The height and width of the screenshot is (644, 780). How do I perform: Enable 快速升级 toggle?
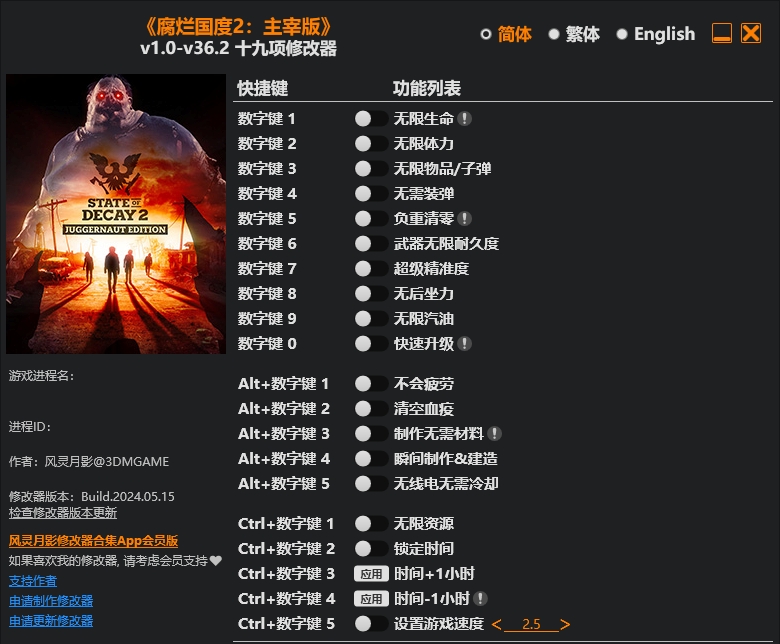371,344
